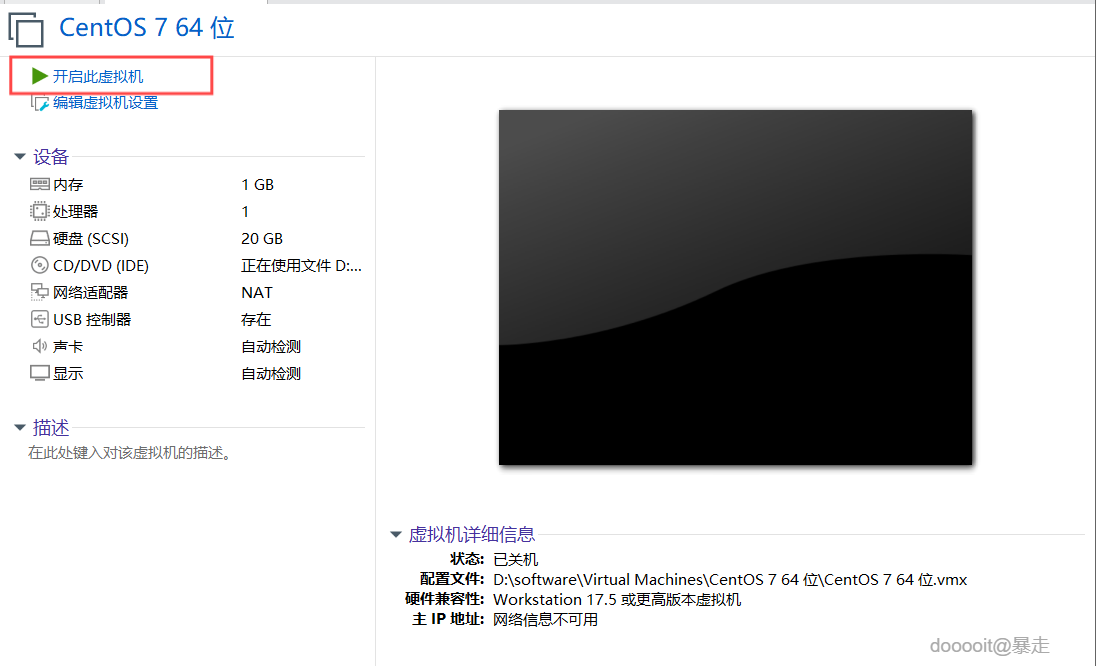Click the 1 GB memory value
1096x666 pixels.
[x=257, y=184]
